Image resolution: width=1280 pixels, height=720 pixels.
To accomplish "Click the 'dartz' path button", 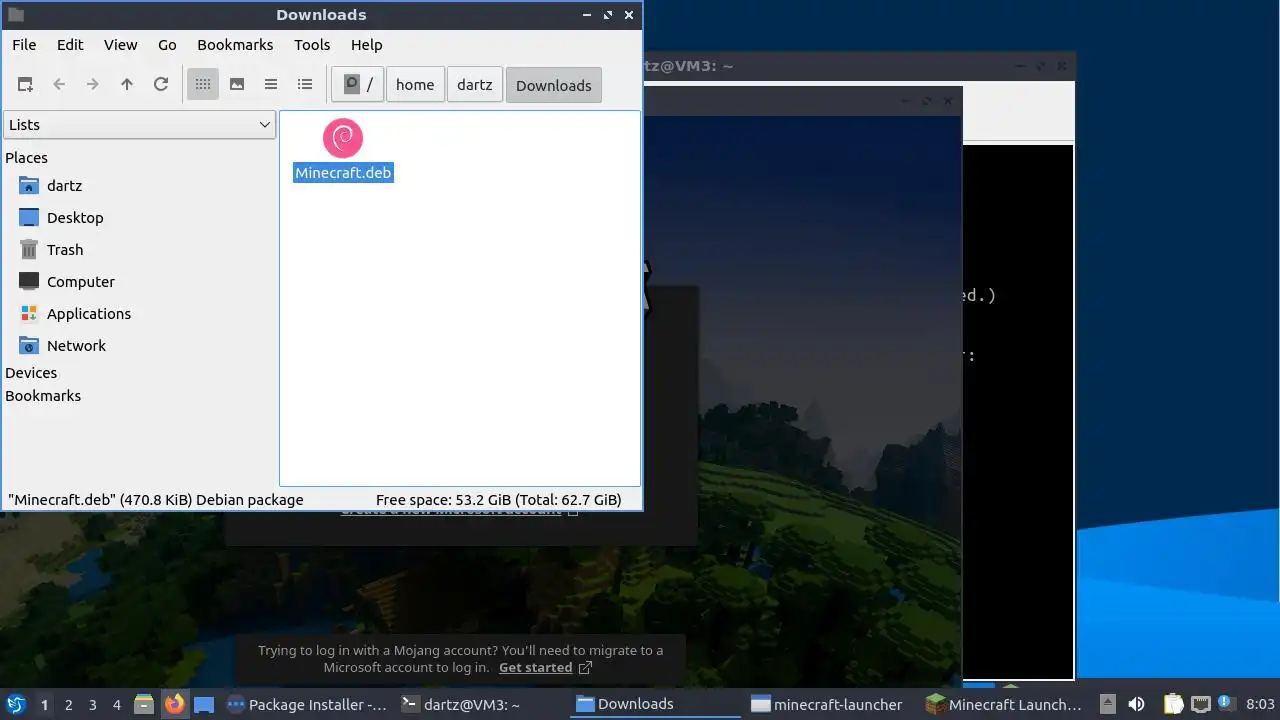I will pos(475,85).
